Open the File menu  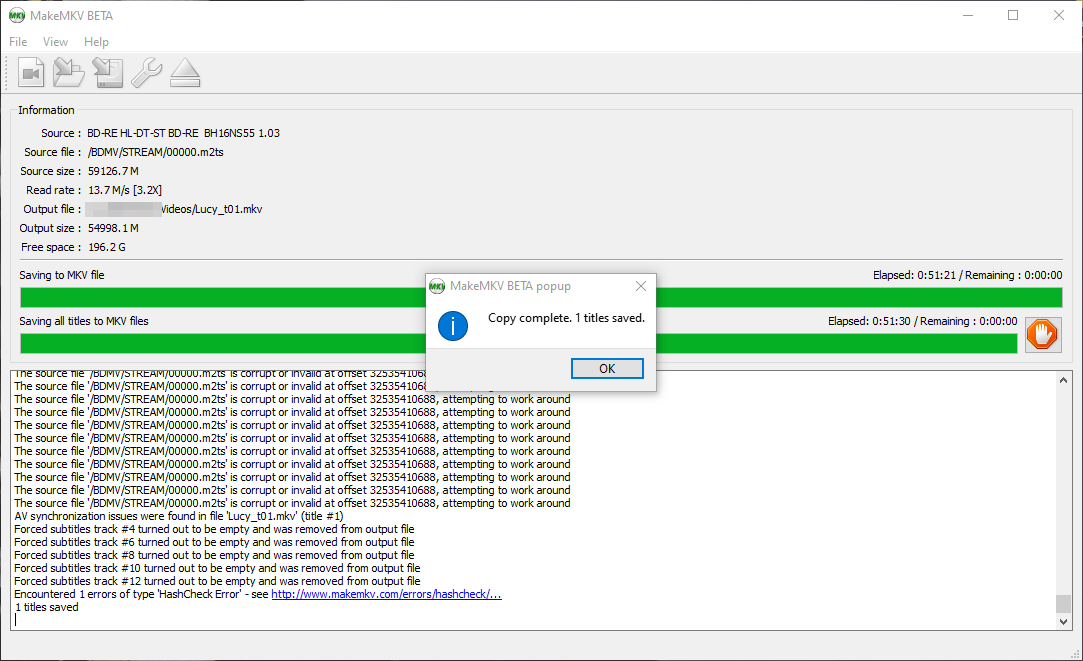click(x=18, y=42)
